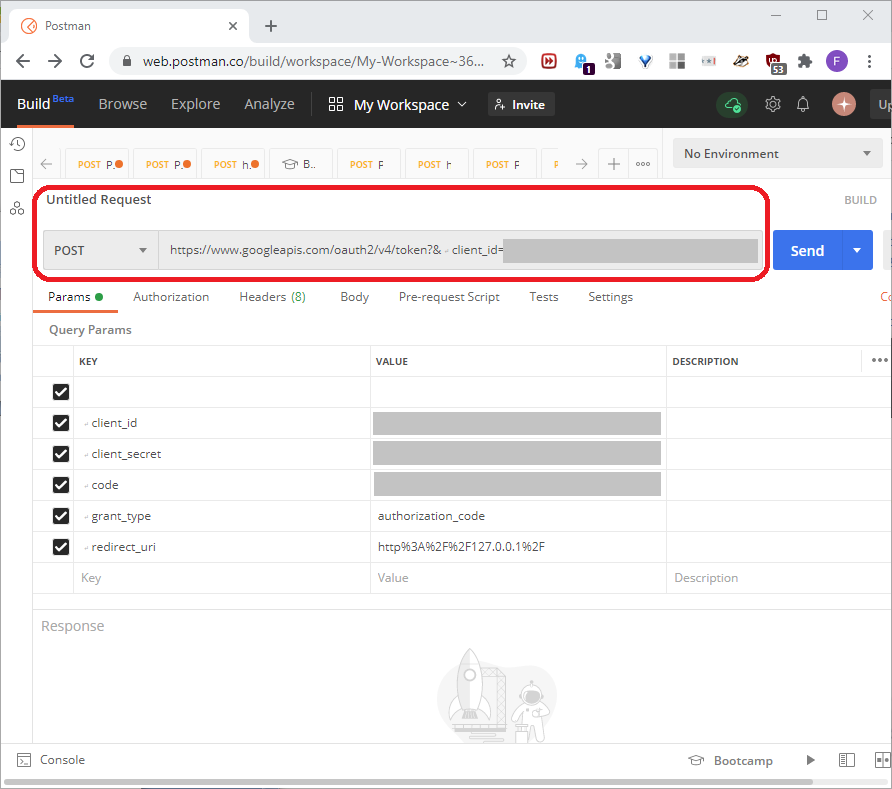Uncheck the code parameter checkbox

61,485
